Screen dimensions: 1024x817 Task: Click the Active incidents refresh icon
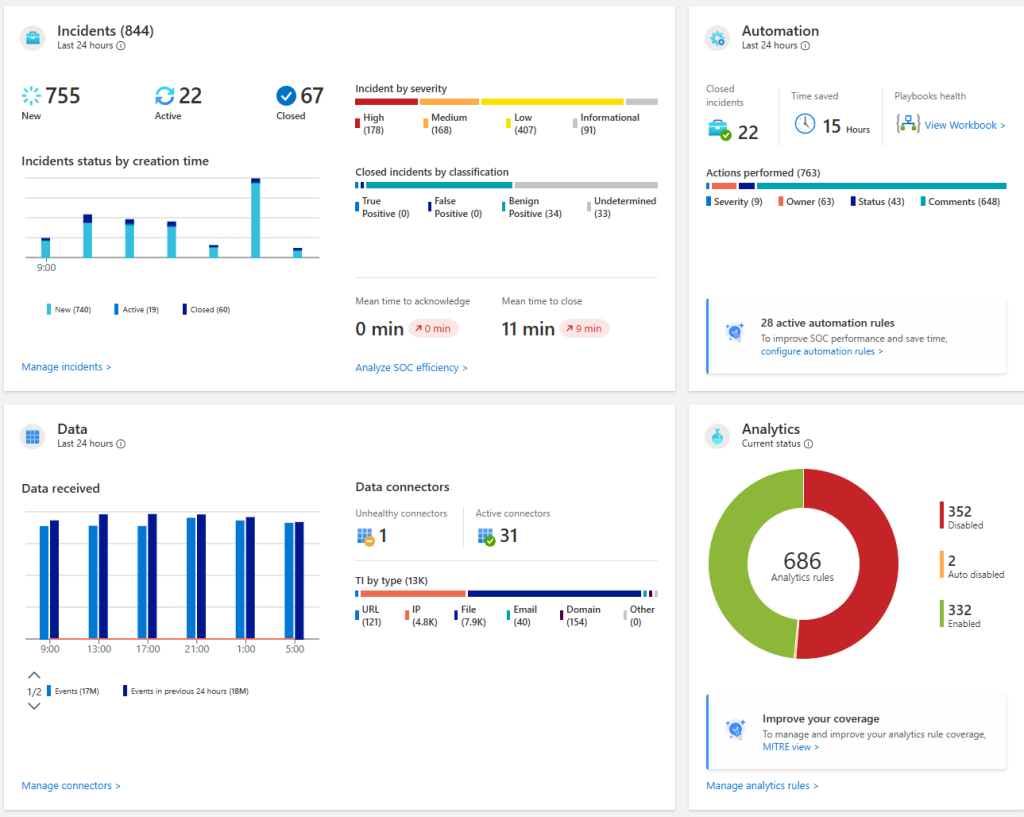point(165,95)
